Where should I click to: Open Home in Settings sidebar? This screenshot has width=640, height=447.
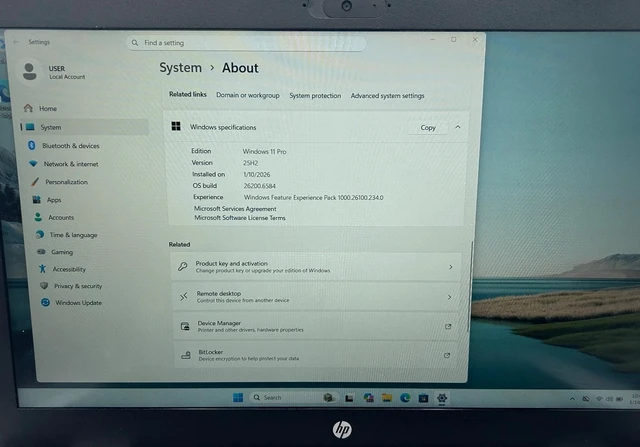click(x=48, y=109)
